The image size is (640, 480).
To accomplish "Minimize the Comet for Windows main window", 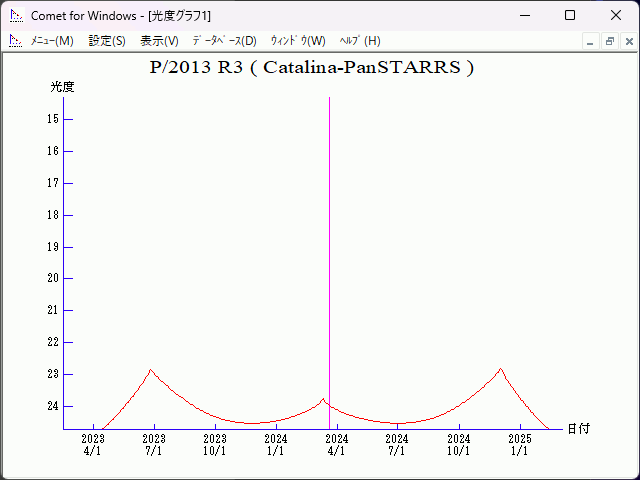I will (524, 16).
